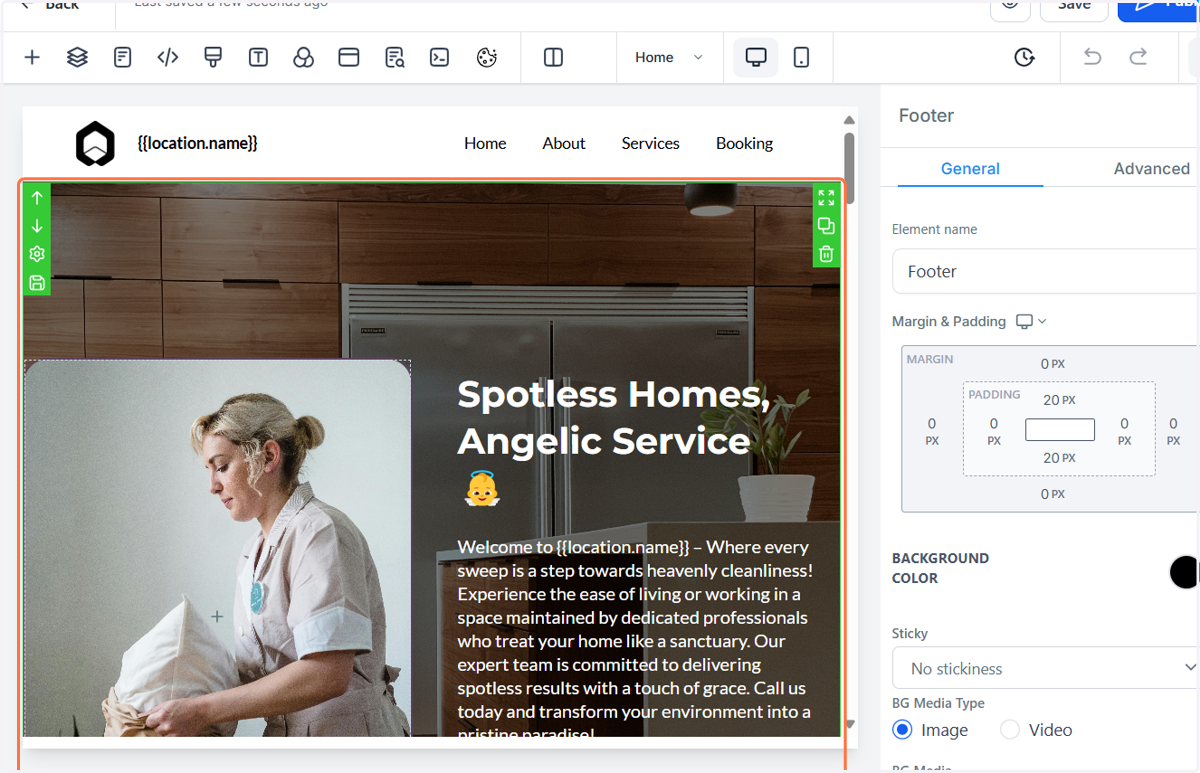Viewport: 1200px width, 773px height.
Task: Click the Welcome paragraph text
Action: (635, 640)
